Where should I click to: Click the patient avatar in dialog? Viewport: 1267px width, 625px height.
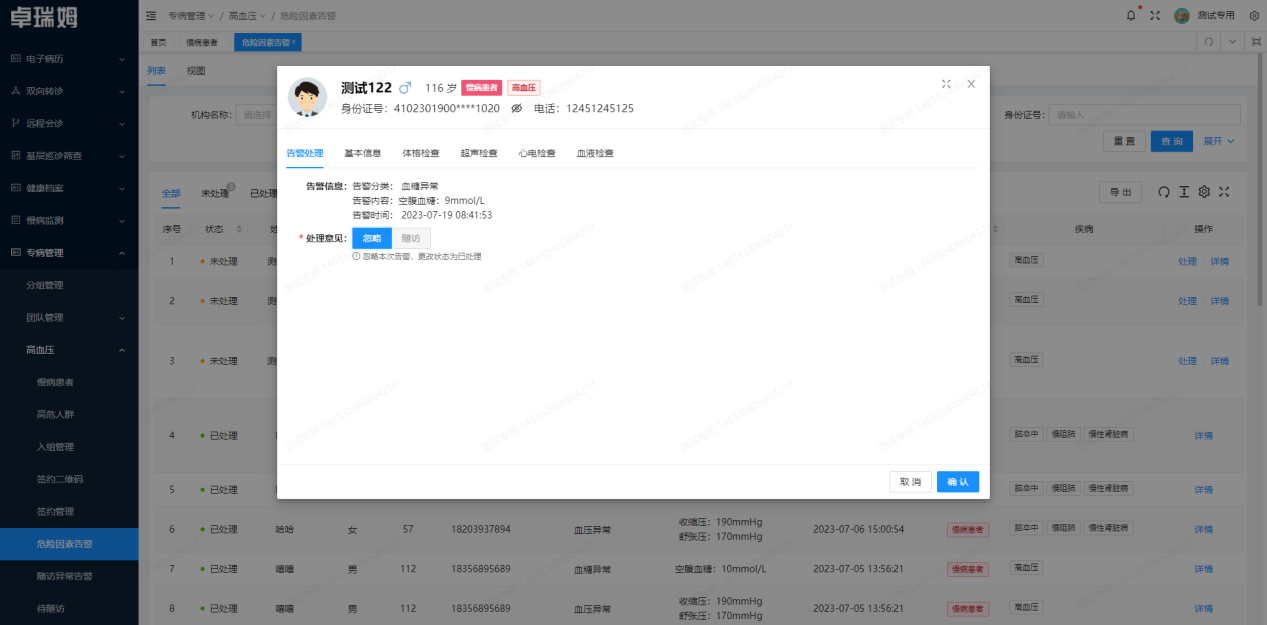[x=307, y=97]
